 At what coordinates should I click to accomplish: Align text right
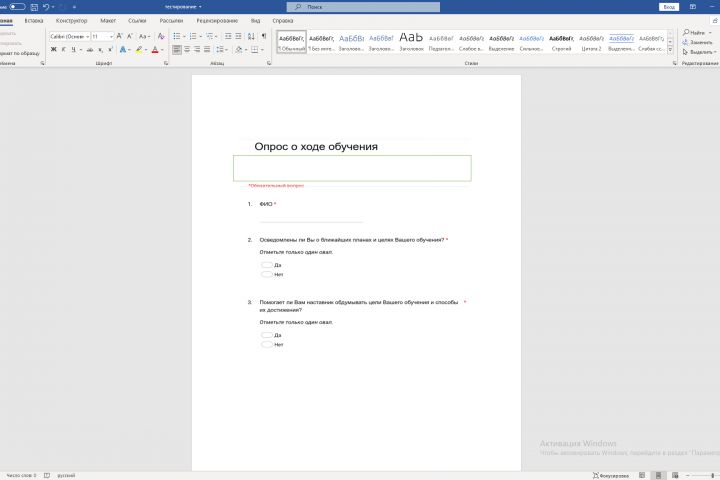coord(197,49)
